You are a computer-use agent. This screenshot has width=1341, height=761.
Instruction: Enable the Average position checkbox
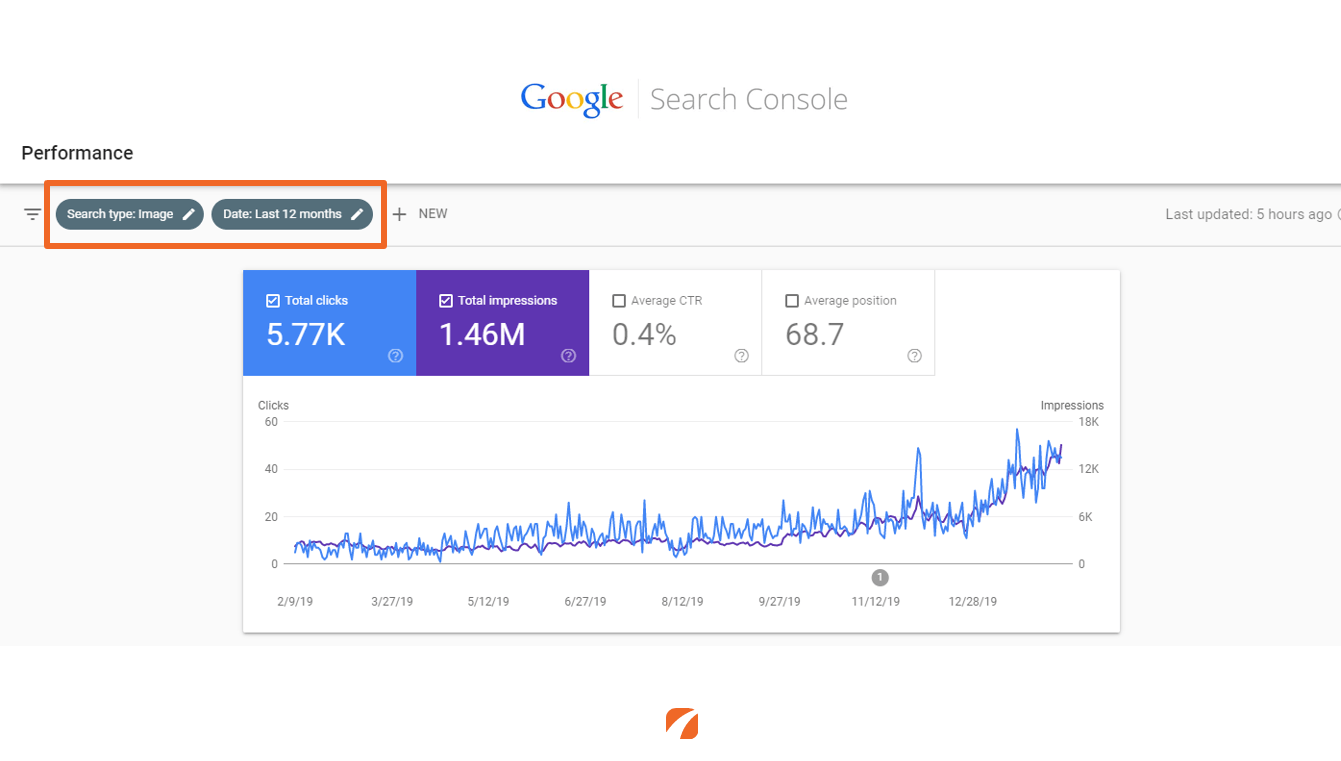coord(792,300)
